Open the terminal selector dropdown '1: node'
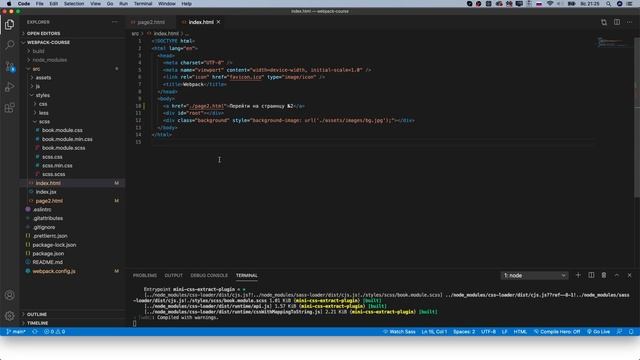 point(534,276)
